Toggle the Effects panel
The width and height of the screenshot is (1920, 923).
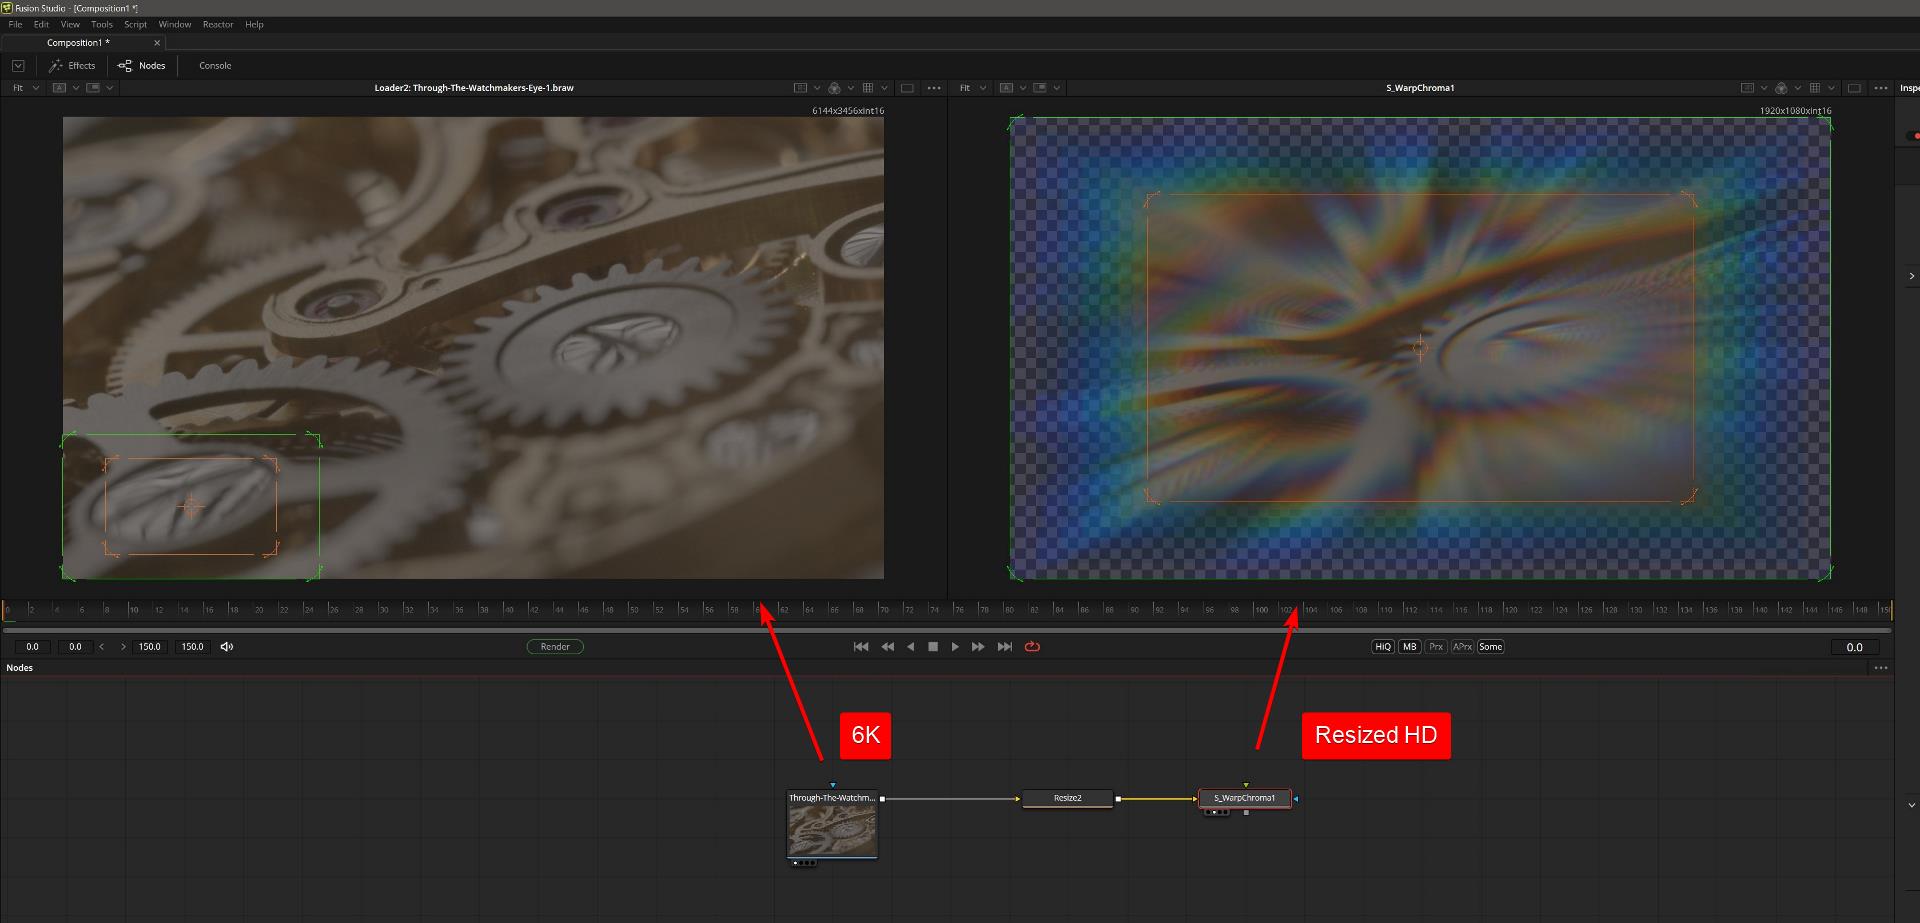pos(72,66)
